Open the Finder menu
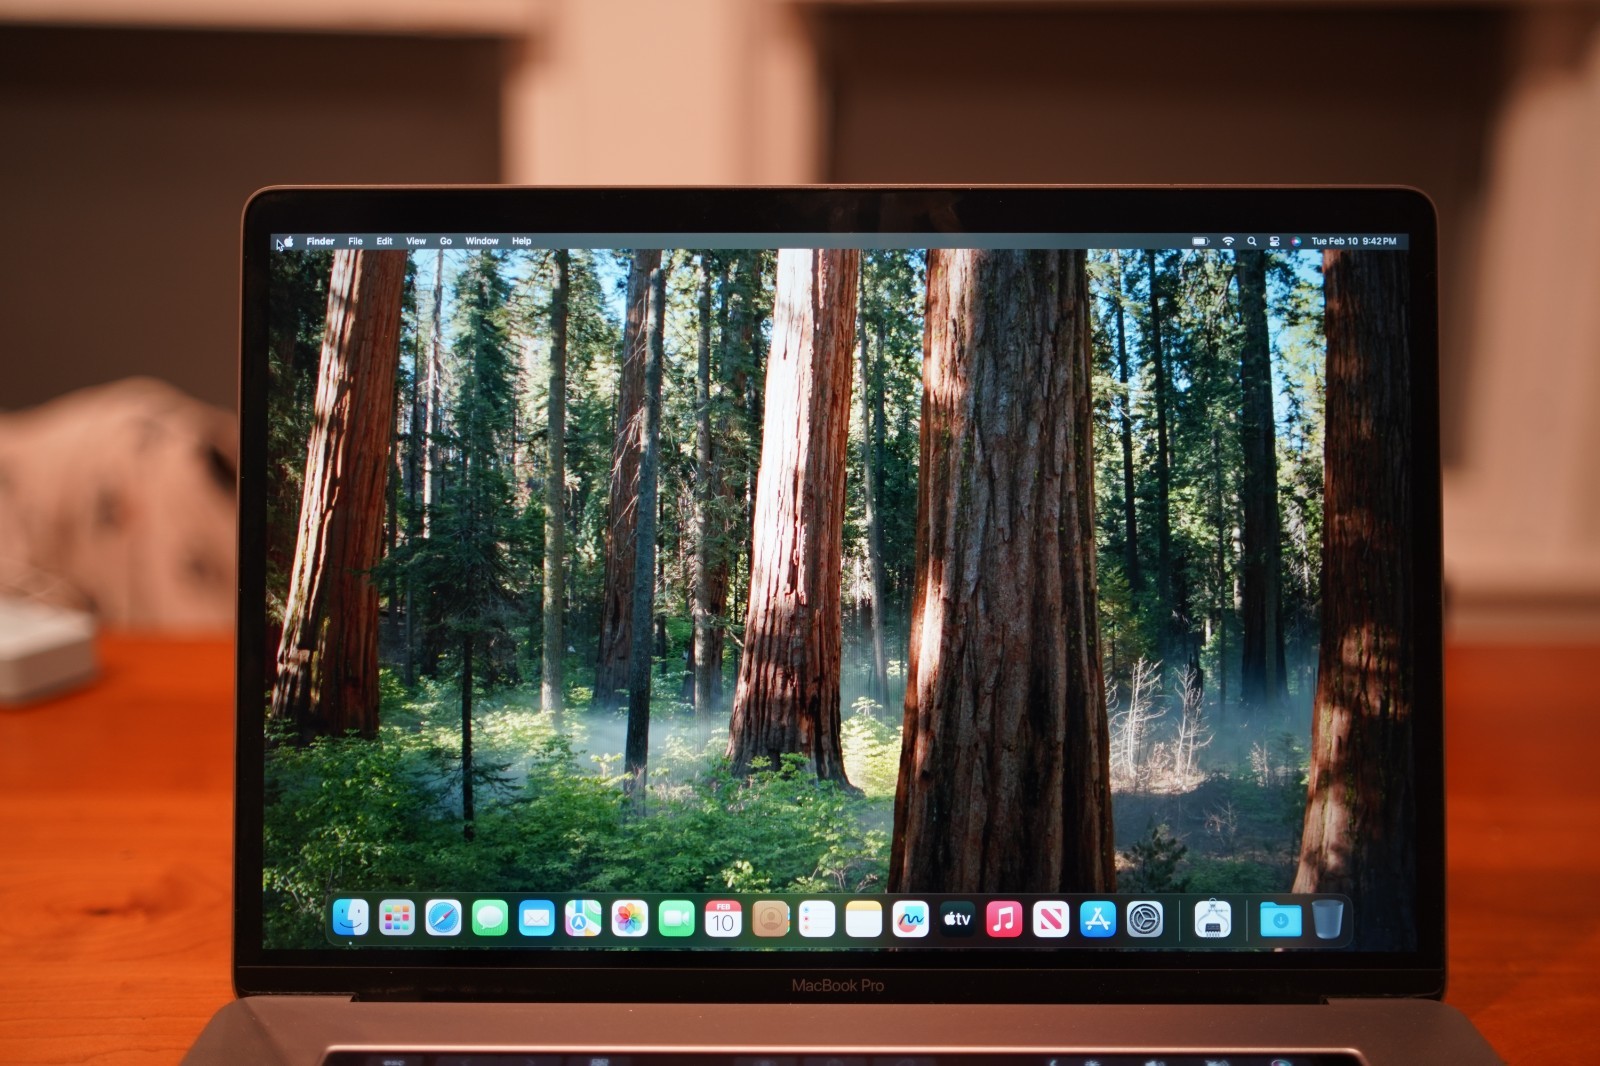The width and height of the screenshot is (1600, 1066). (320, 241)
